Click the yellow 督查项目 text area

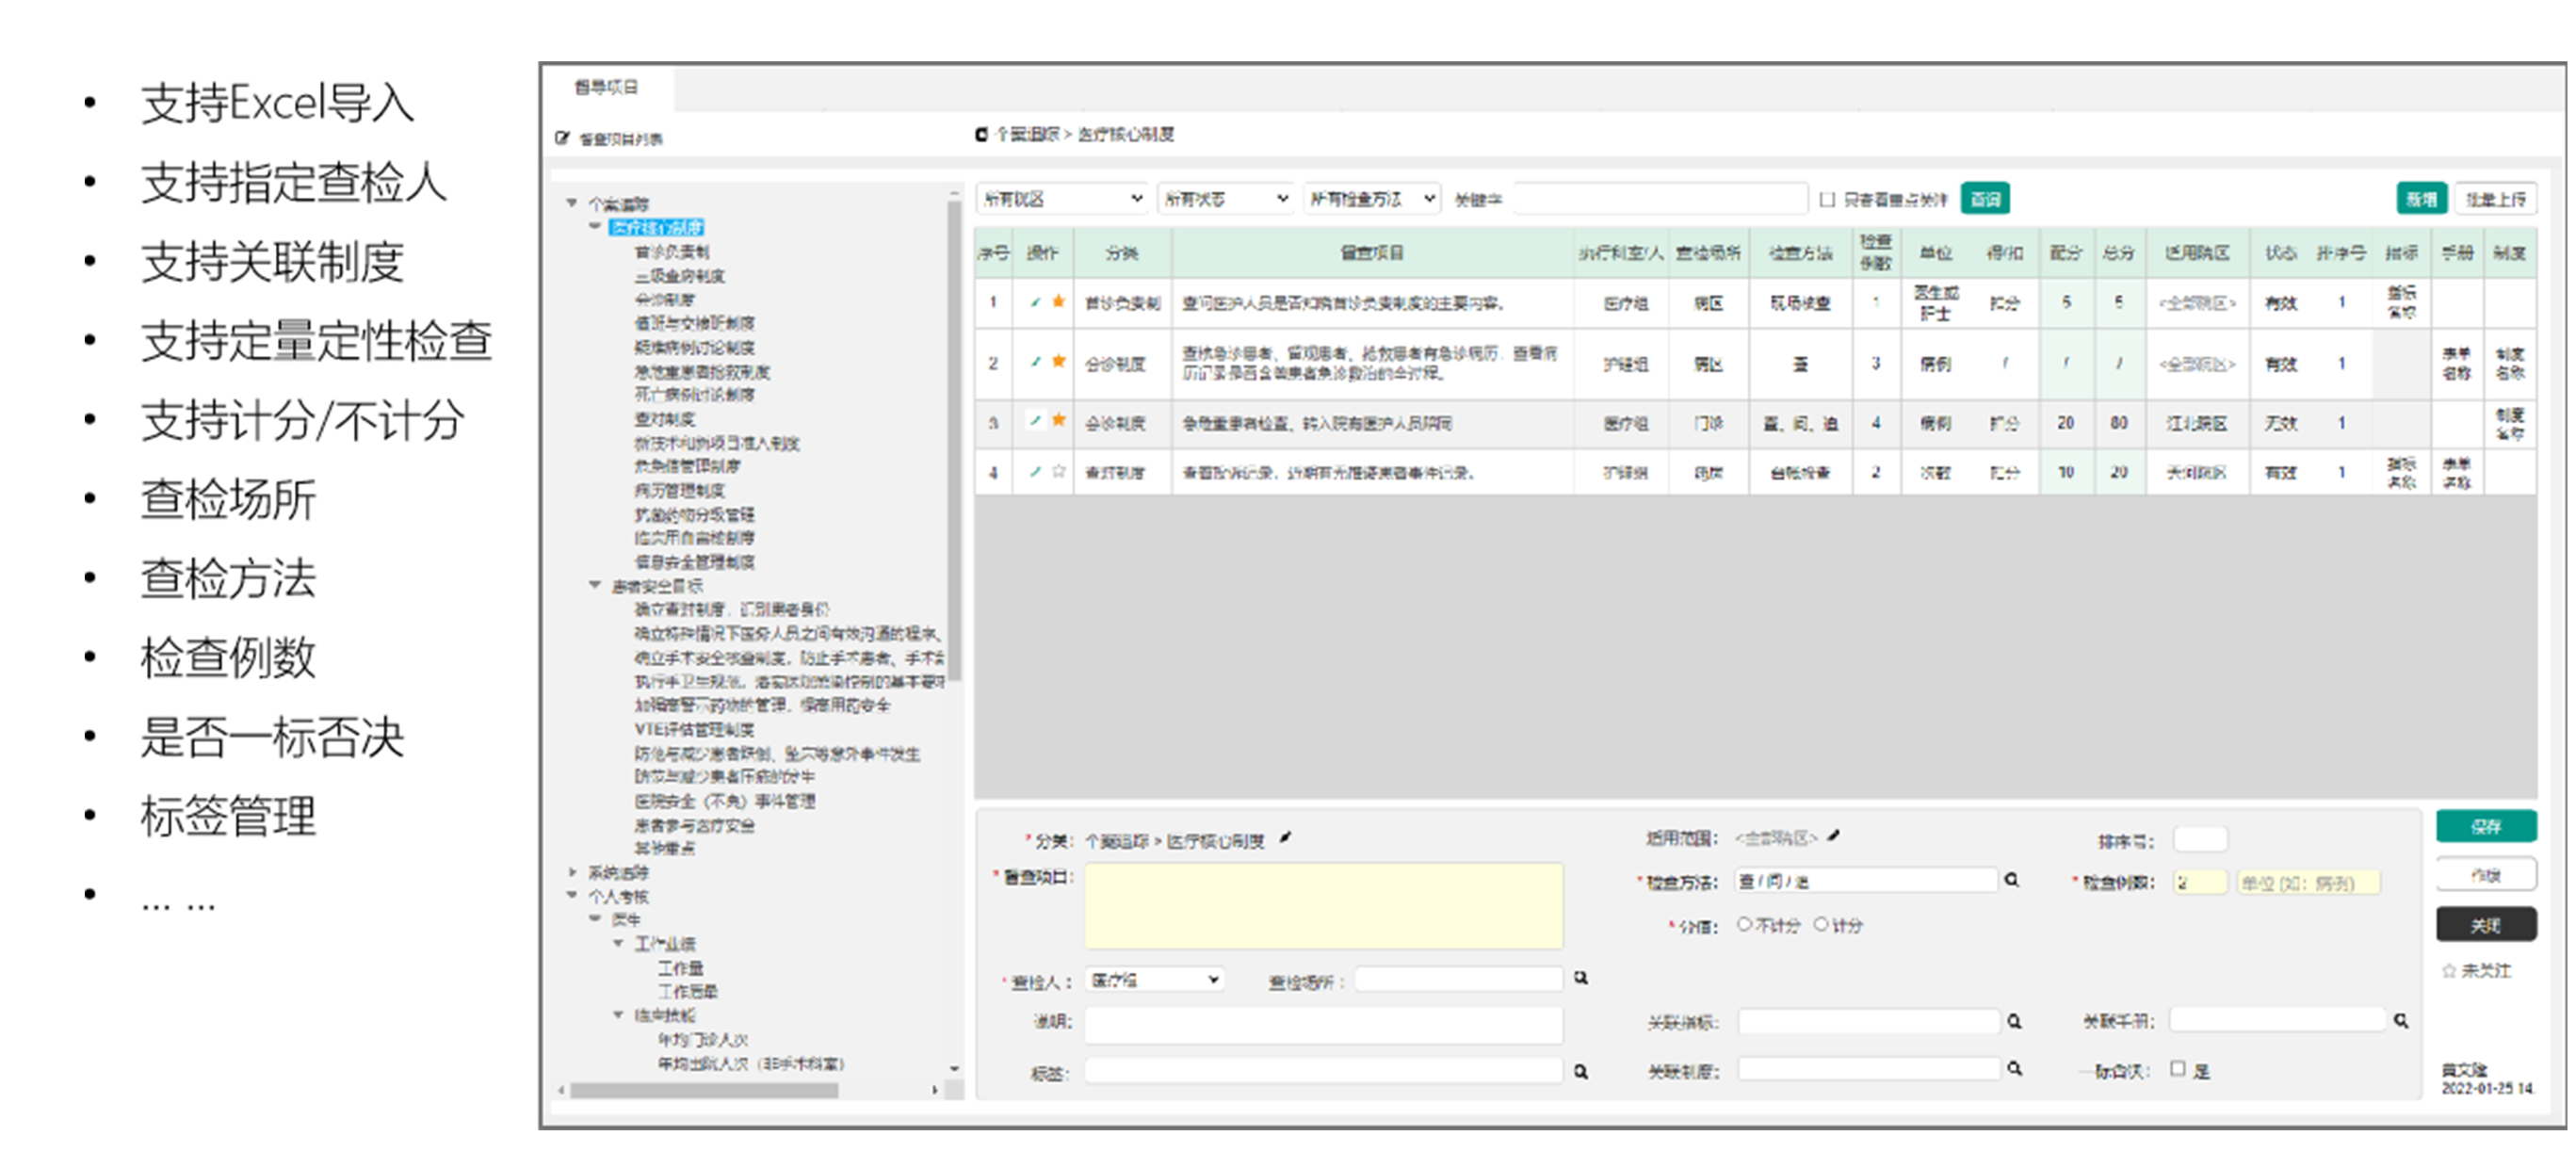1323,905
